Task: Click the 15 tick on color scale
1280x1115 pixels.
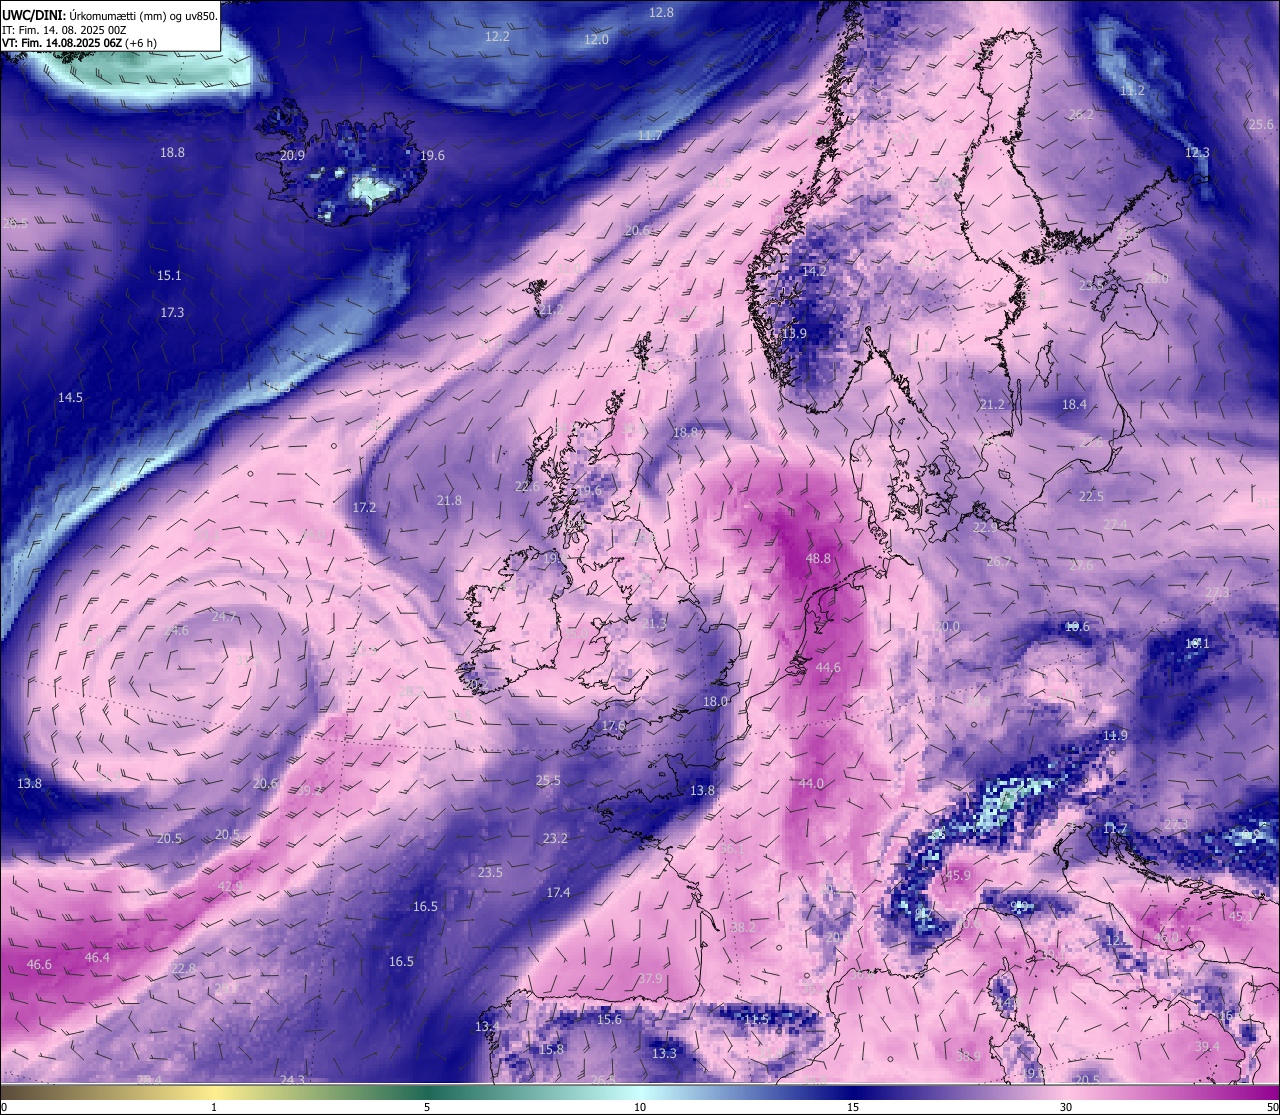Action: 853,1108
